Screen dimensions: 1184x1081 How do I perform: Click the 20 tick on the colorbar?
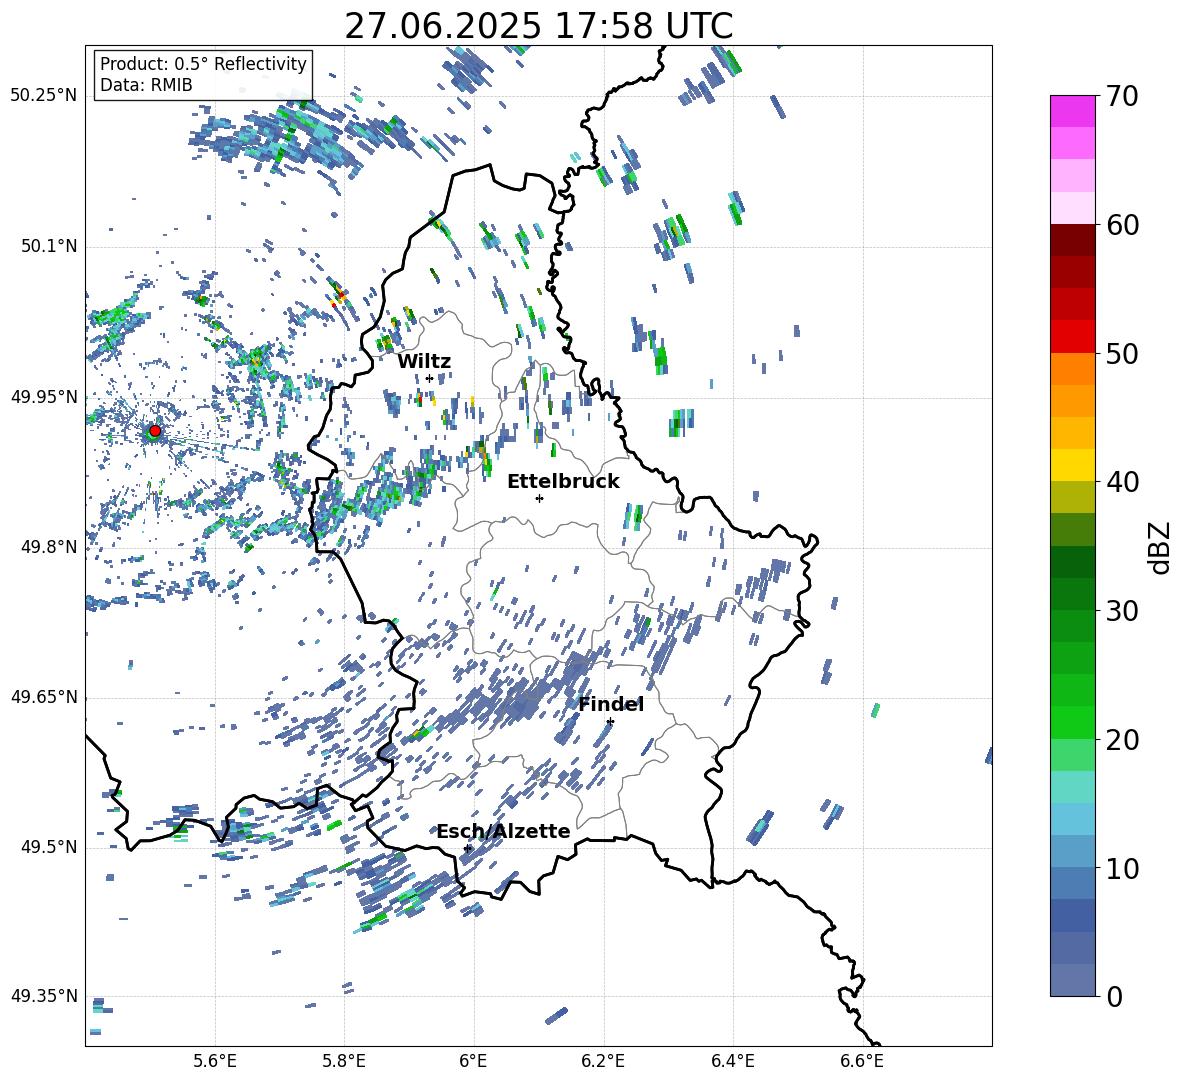coord(1122,739)
